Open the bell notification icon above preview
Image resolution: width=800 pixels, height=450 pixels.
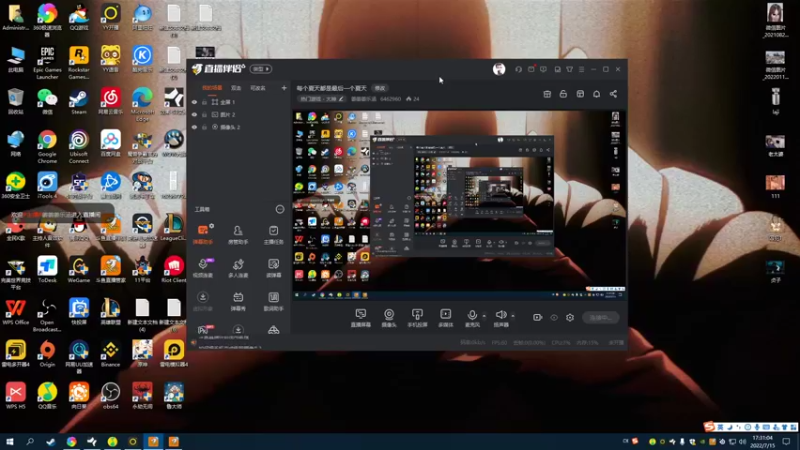point(596,94)
